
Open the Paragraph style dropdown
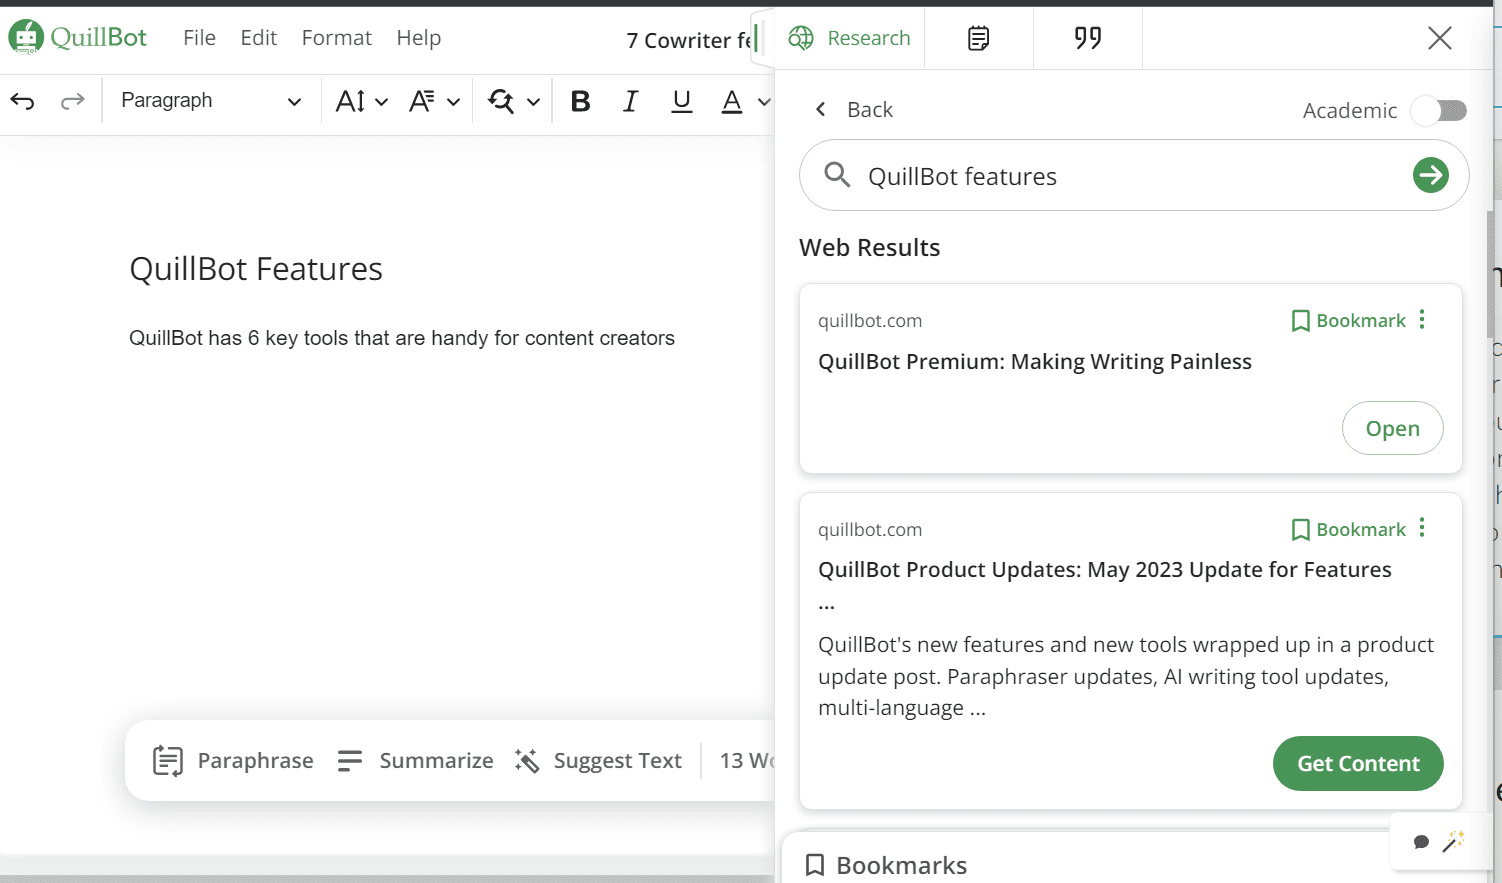211,101
